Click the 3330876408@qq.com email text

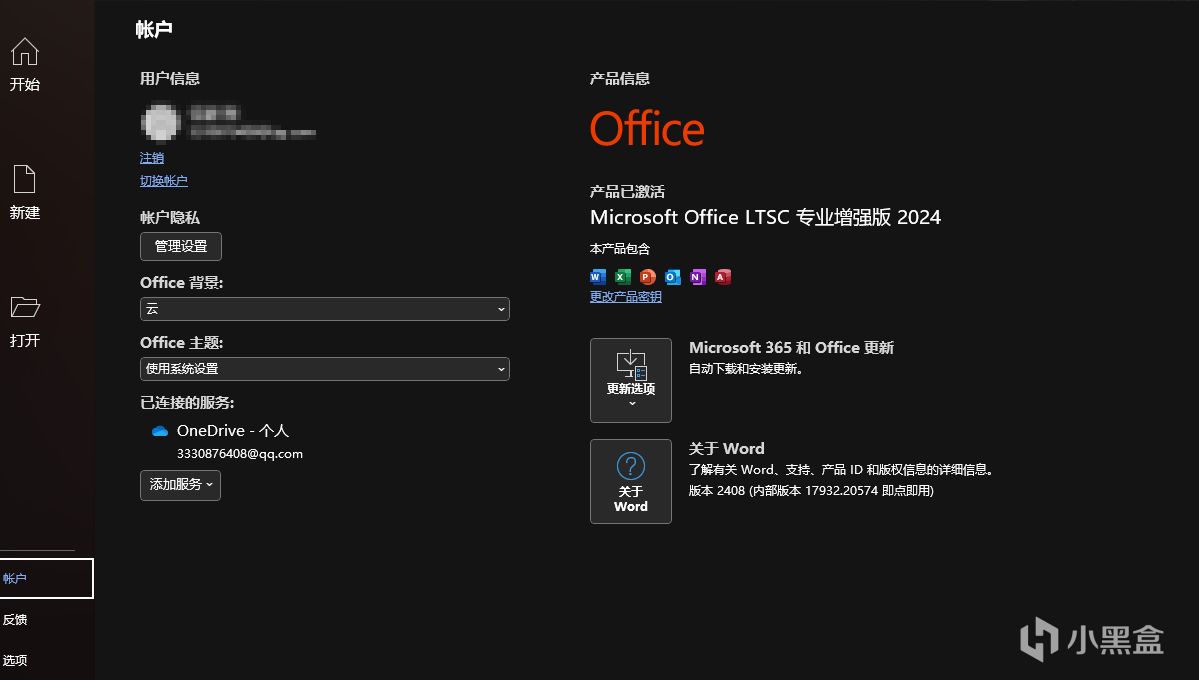pyautogui.click(x=239, y=454)
